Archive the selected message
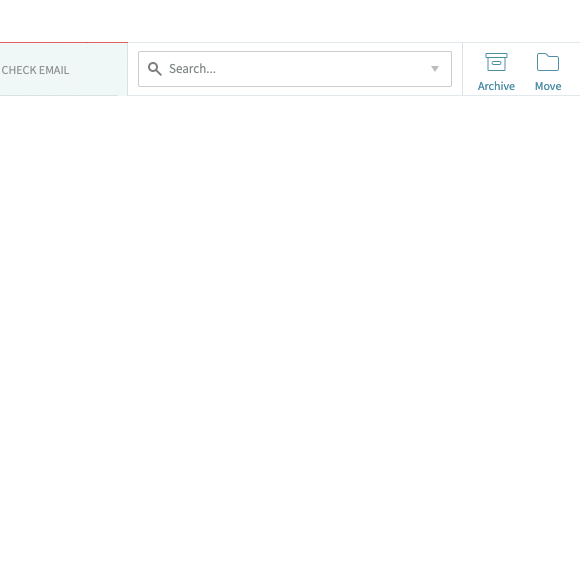The width and height of the screenshot is (580, 580). (496, 72)
